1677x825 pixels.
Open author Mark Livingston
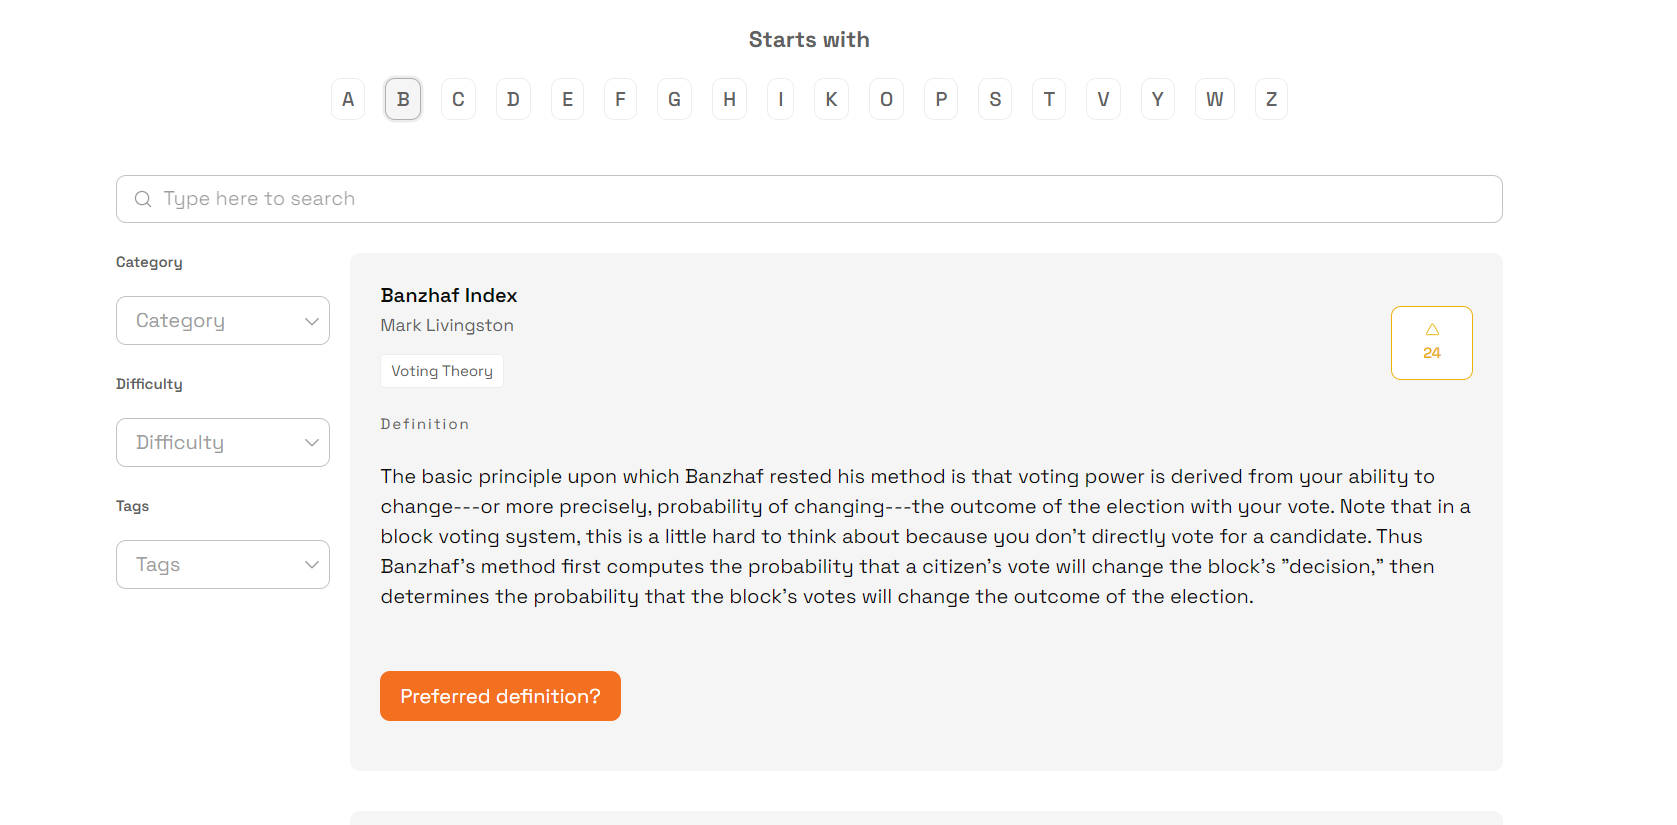point(447,325)
